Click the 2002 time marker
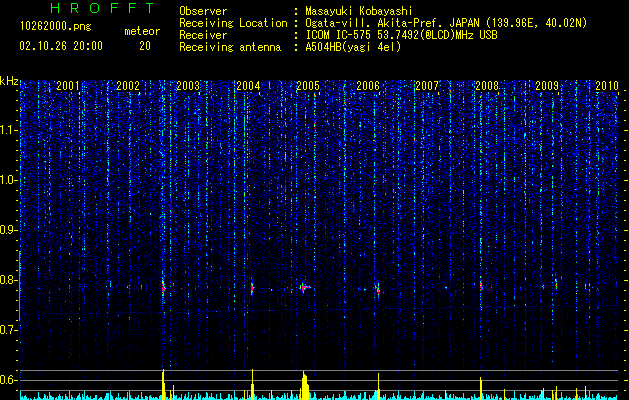 click(x=128, y=85)
